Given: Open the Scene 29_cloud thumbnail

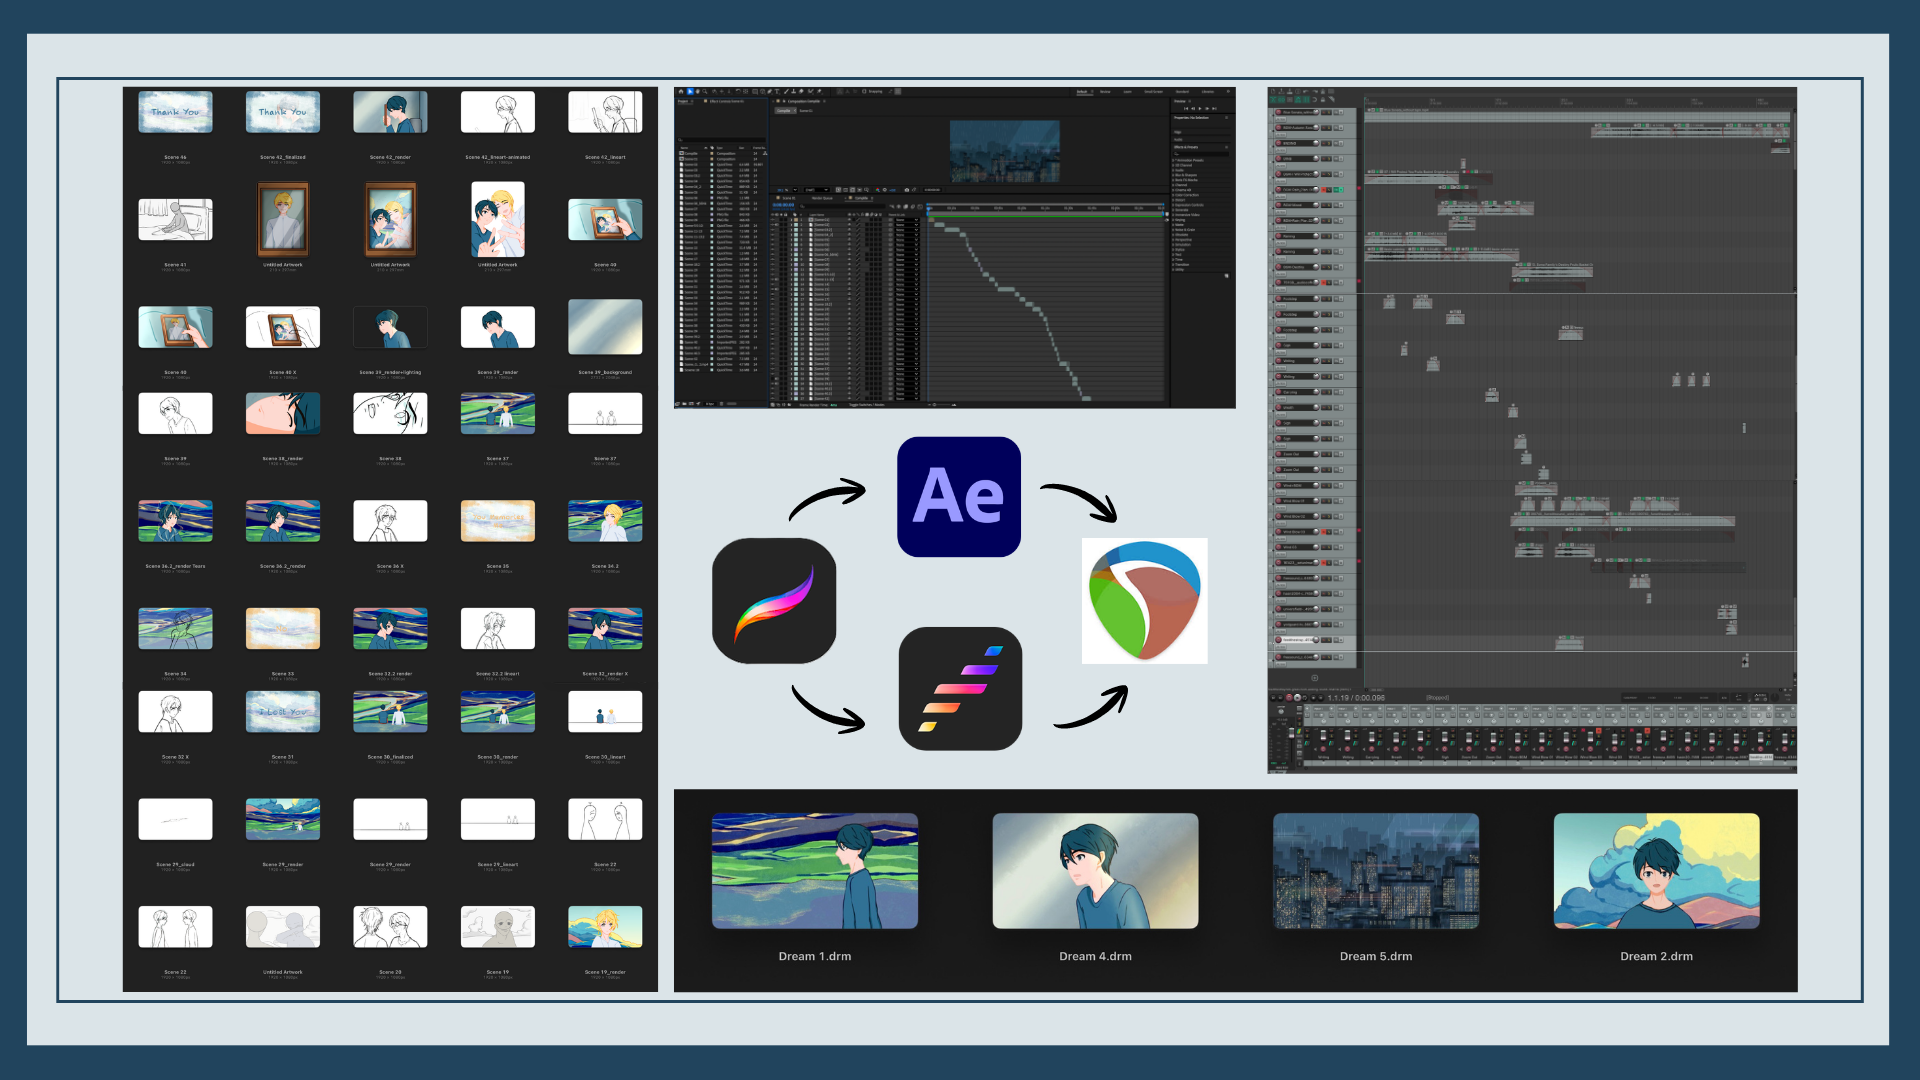Looking at the screenshot, I should click(x=175, y=819).
